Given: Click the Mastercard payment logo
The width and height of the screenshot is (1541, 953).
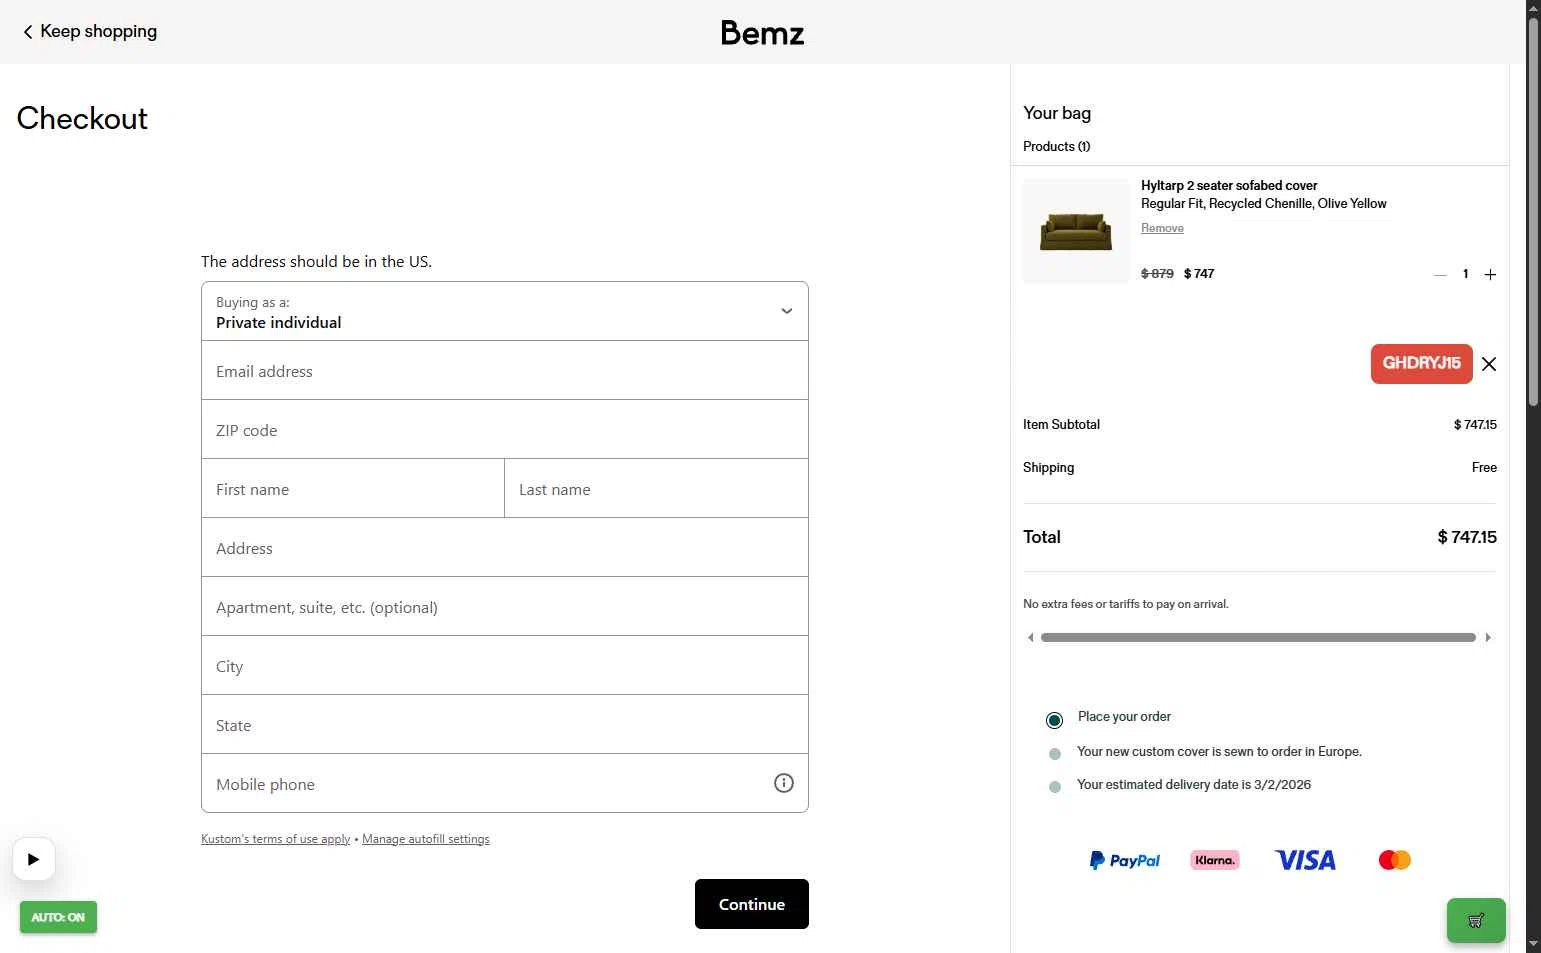Looking at the screenshot, I should tap(1394, 860).
